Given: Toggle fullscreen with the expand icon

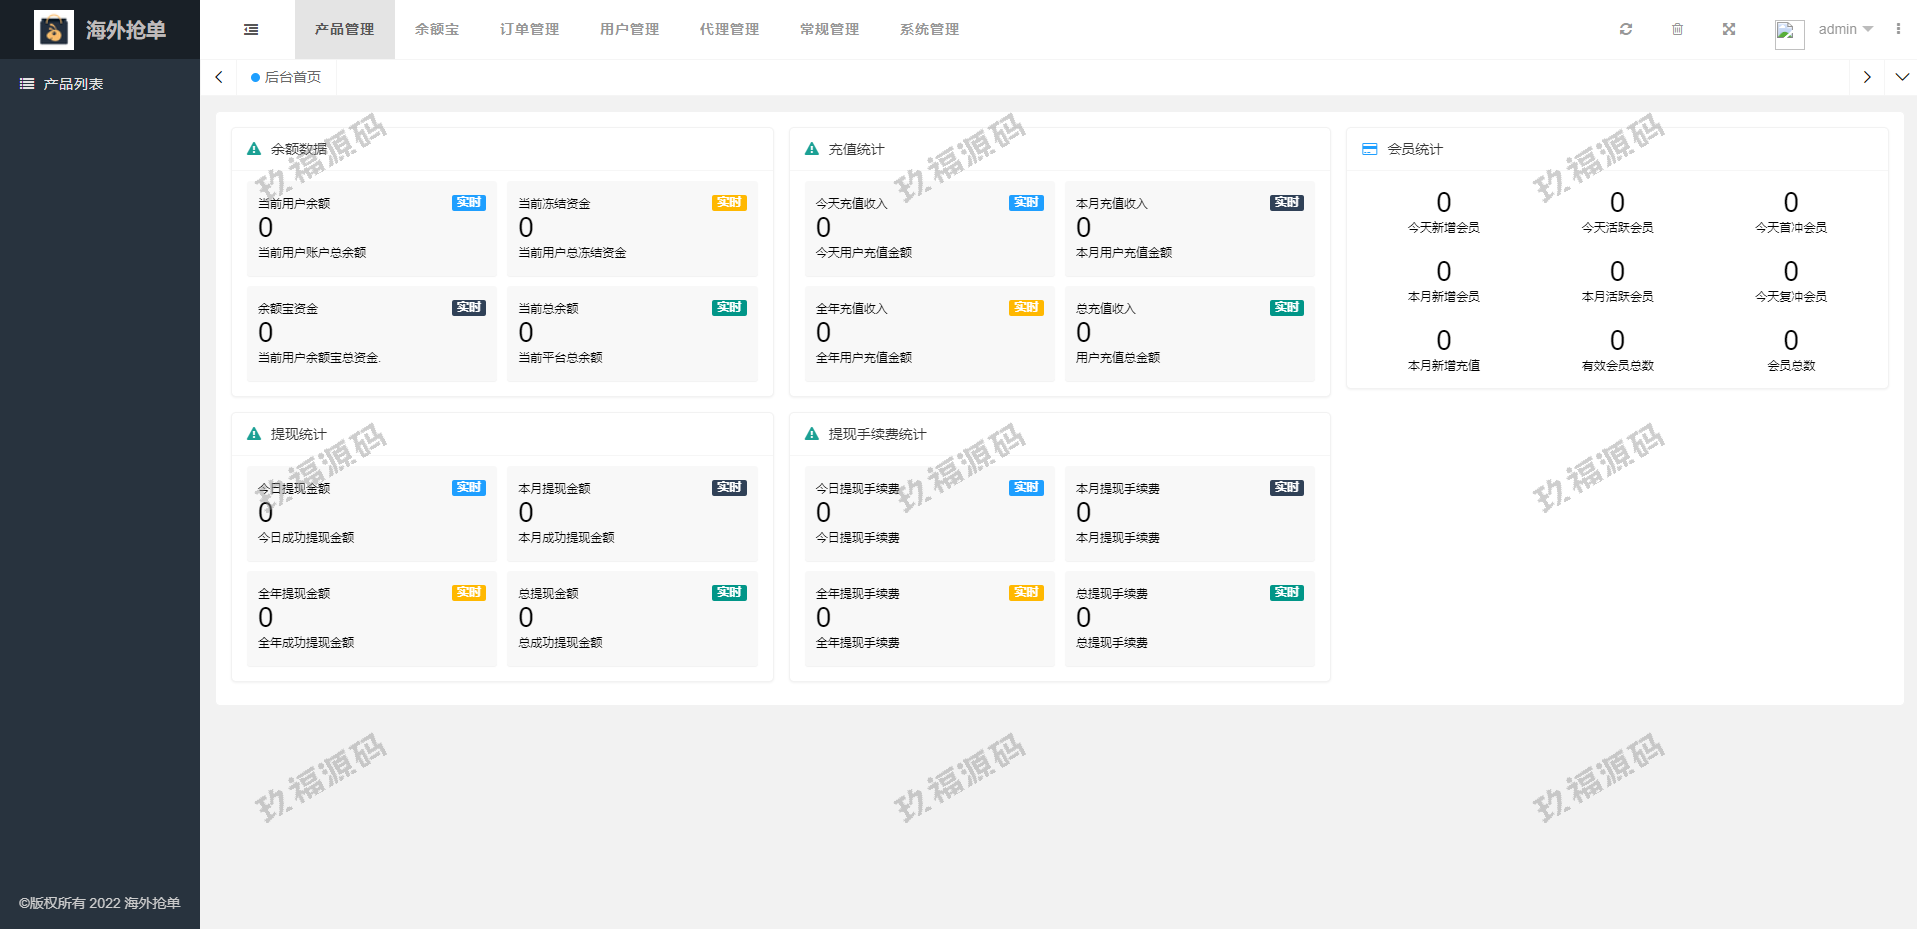Looking at the screenshot, I should tap(1729, 29).
